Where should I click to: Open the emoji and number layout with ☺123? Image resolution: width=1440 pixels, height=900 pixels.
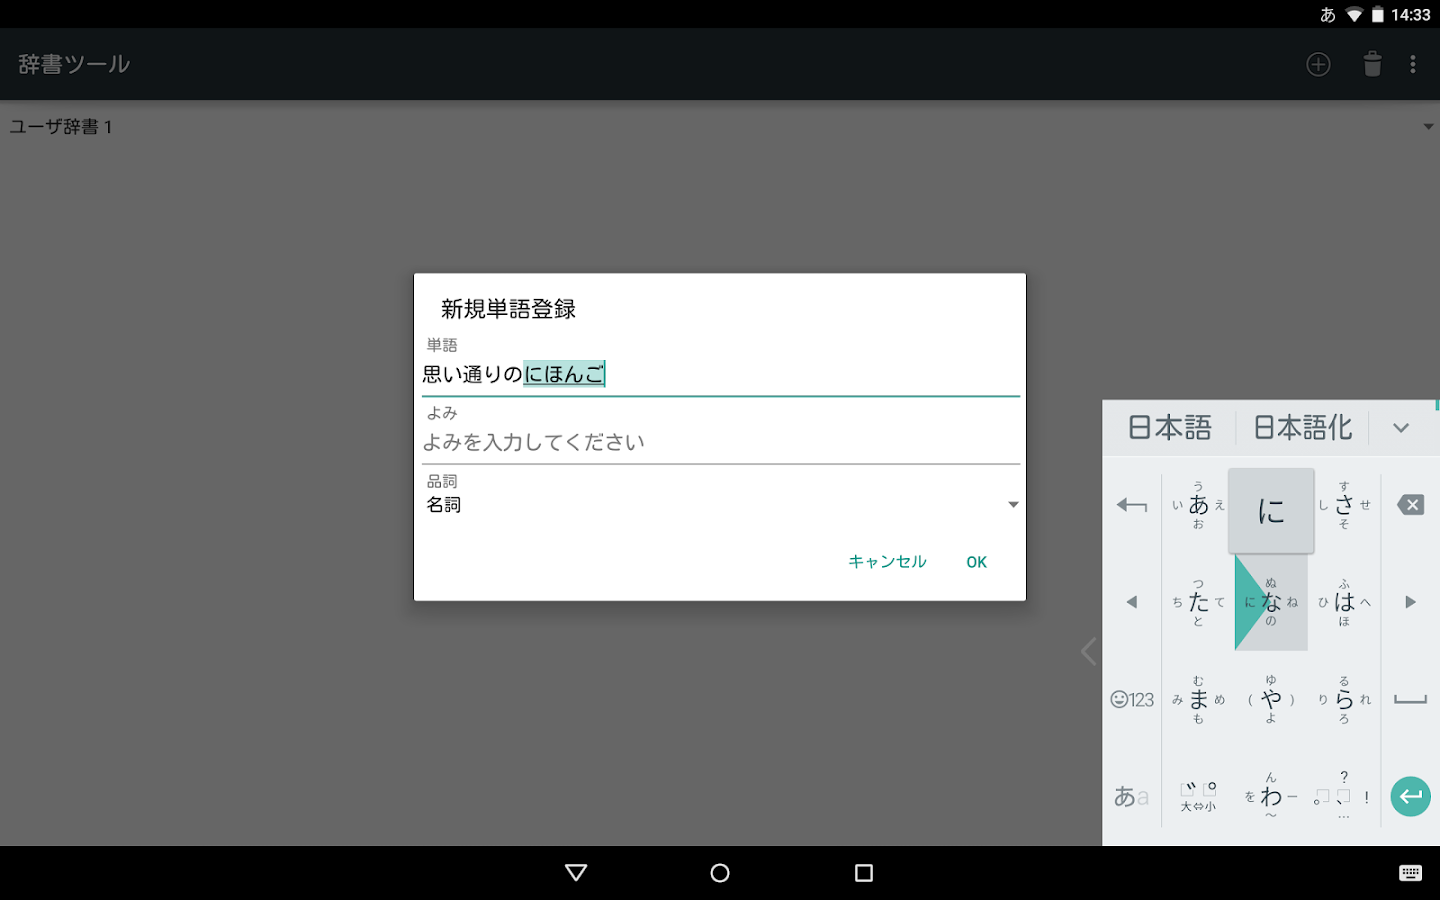1131,699
